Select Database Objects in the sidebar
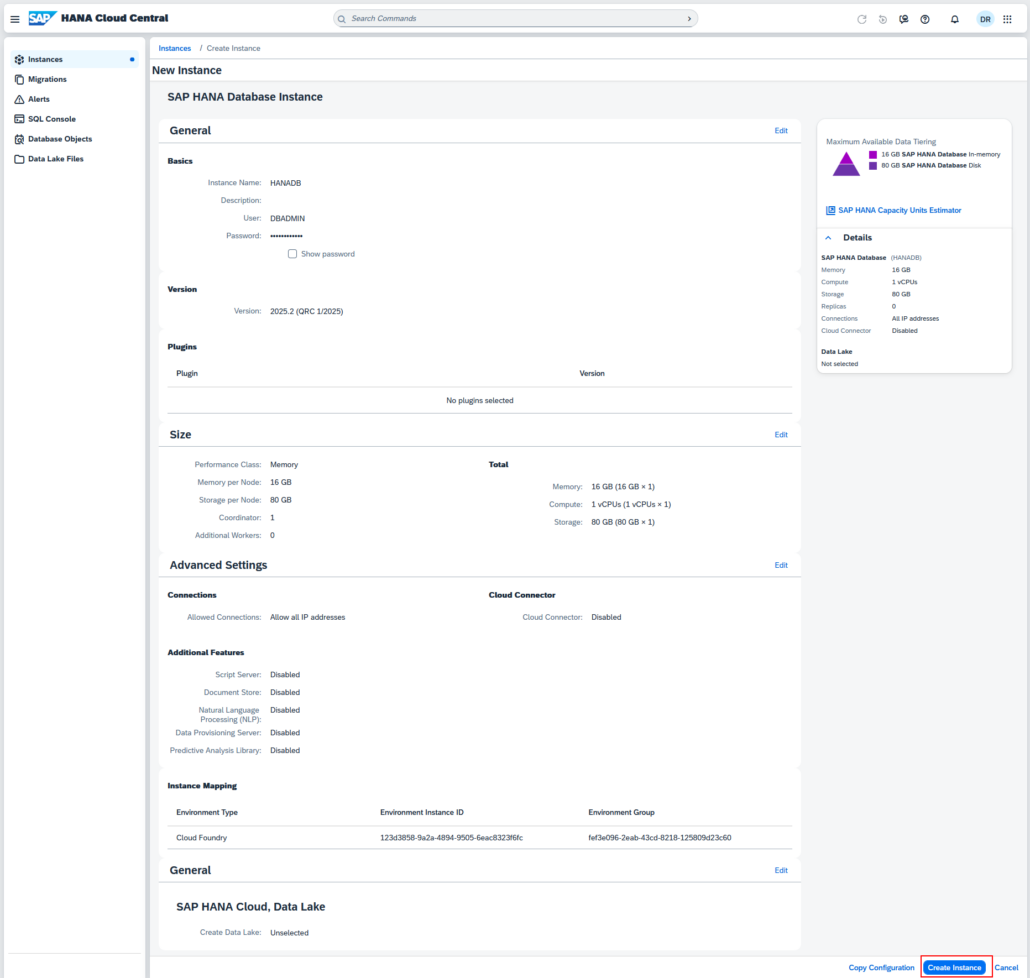 click(x=74, y=139)
